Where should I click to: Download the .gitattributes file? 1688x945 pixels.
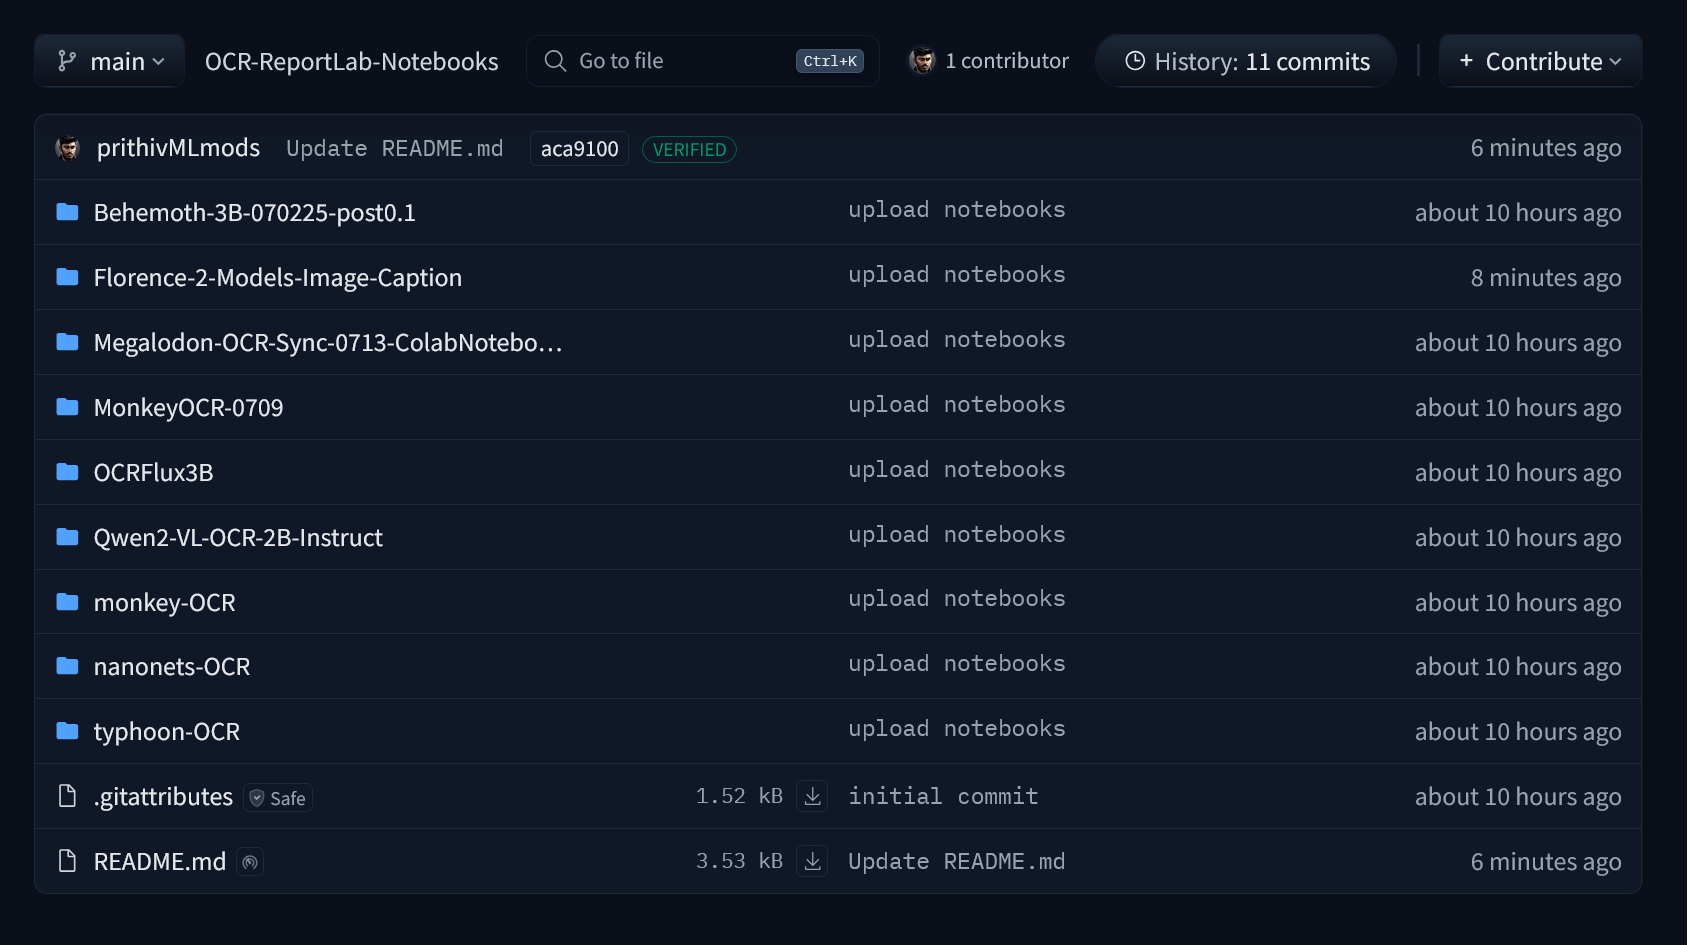point(813,797)
